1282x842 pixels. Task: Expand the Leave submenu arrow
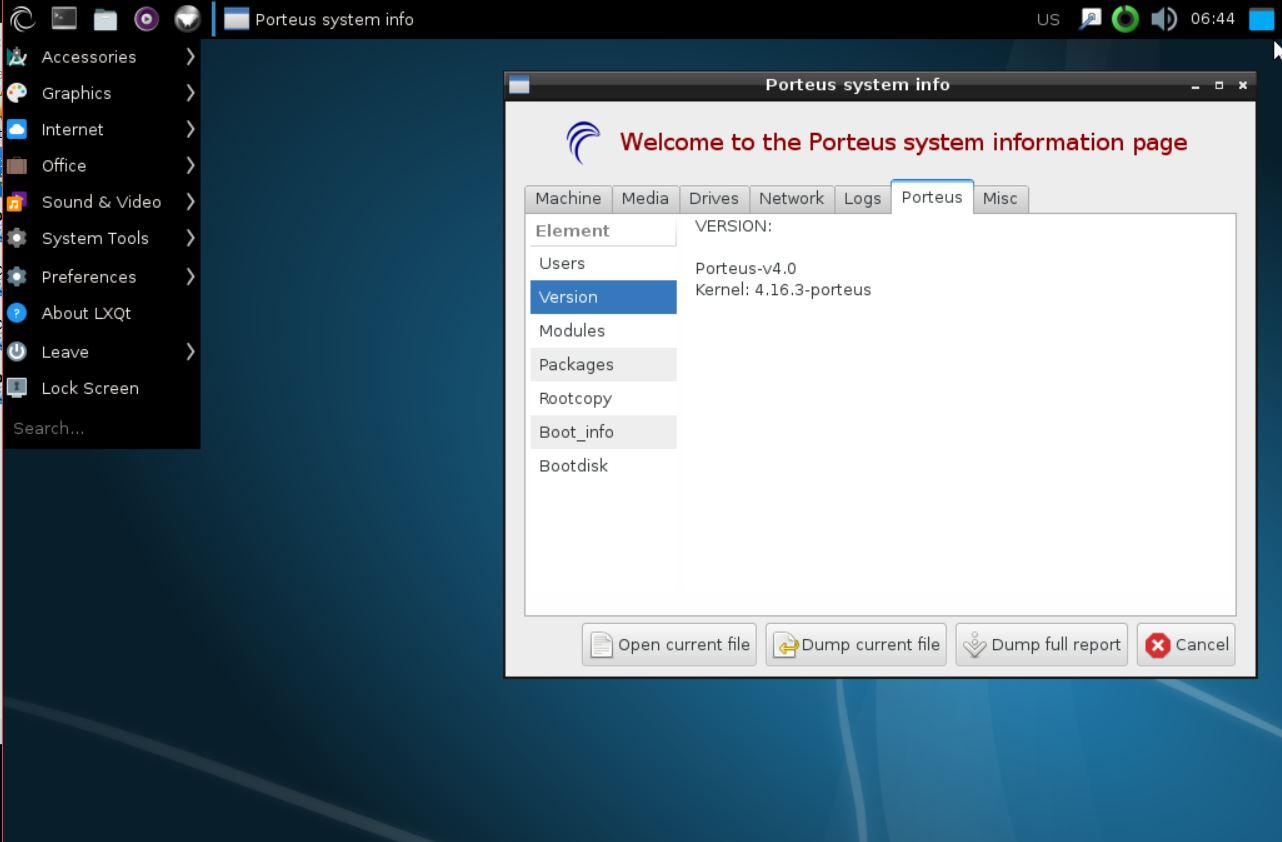tap(190, 352)
